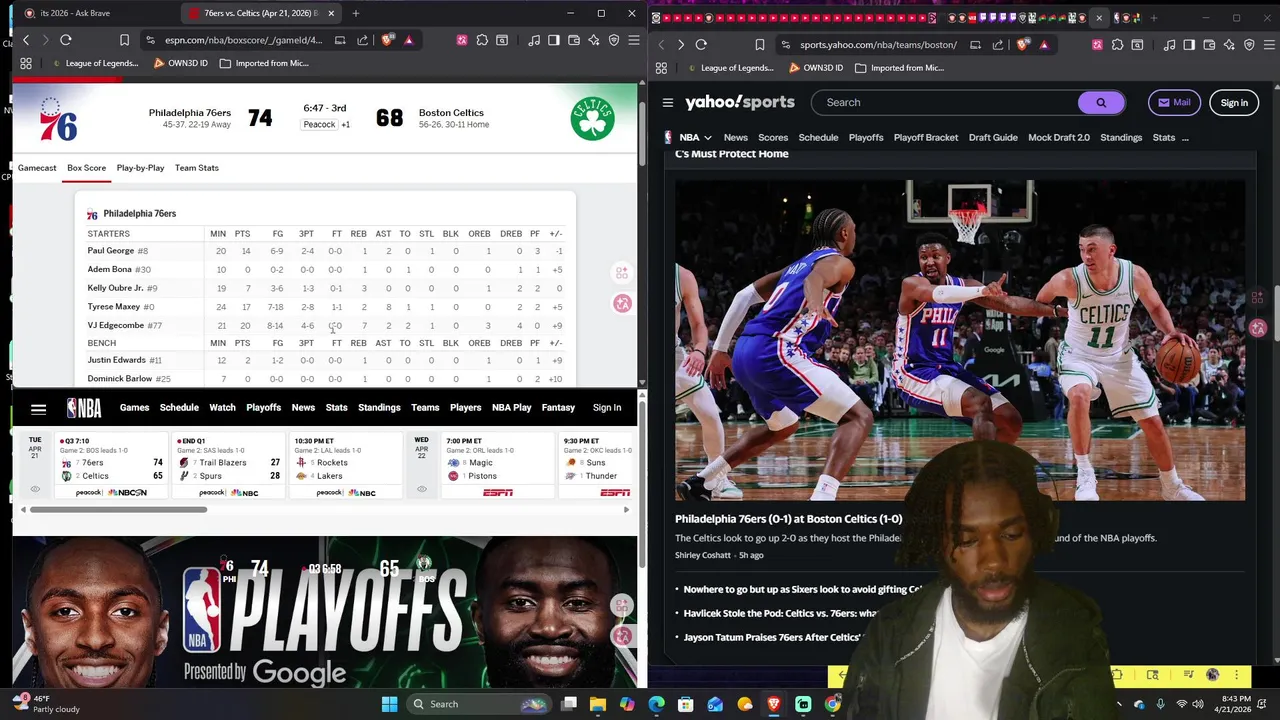Open Paul George player link
Image resolution: width=1280 pixels, height=720 pixels.
tap(111, 251)
